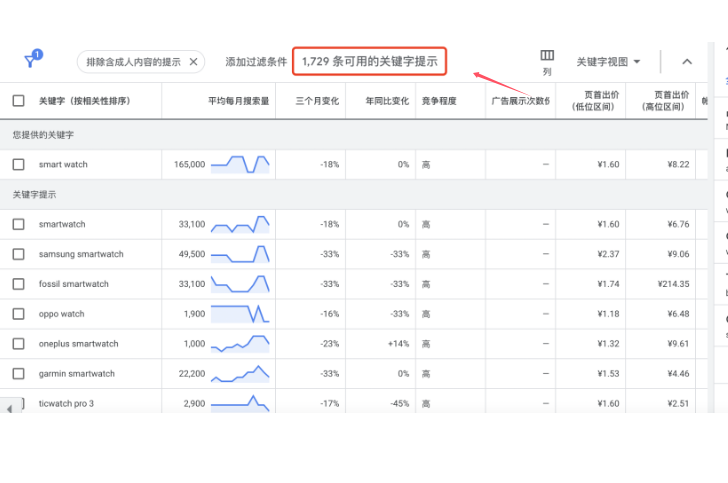The image size is (728, 483).
Task: Toggle the select-all keywords header checkbox
Action: [18, 101]
